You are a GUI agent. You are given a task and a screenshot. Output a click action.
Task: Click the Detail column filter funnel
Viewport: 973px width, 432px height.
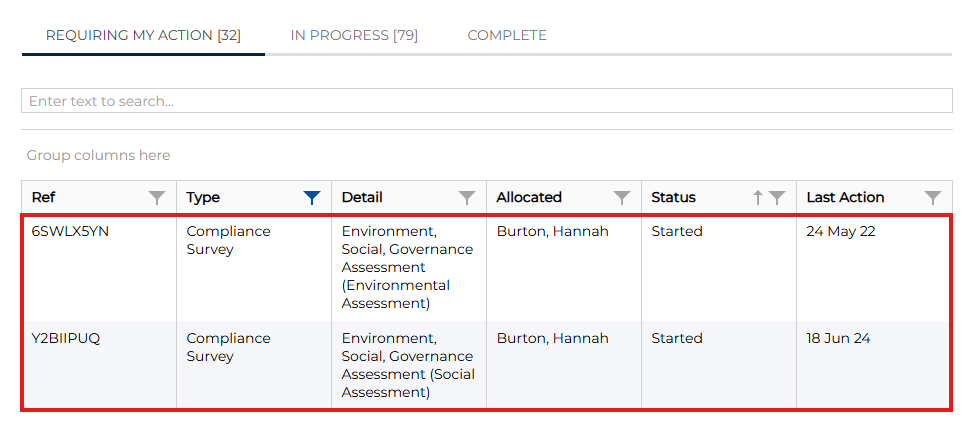[467, 198]
